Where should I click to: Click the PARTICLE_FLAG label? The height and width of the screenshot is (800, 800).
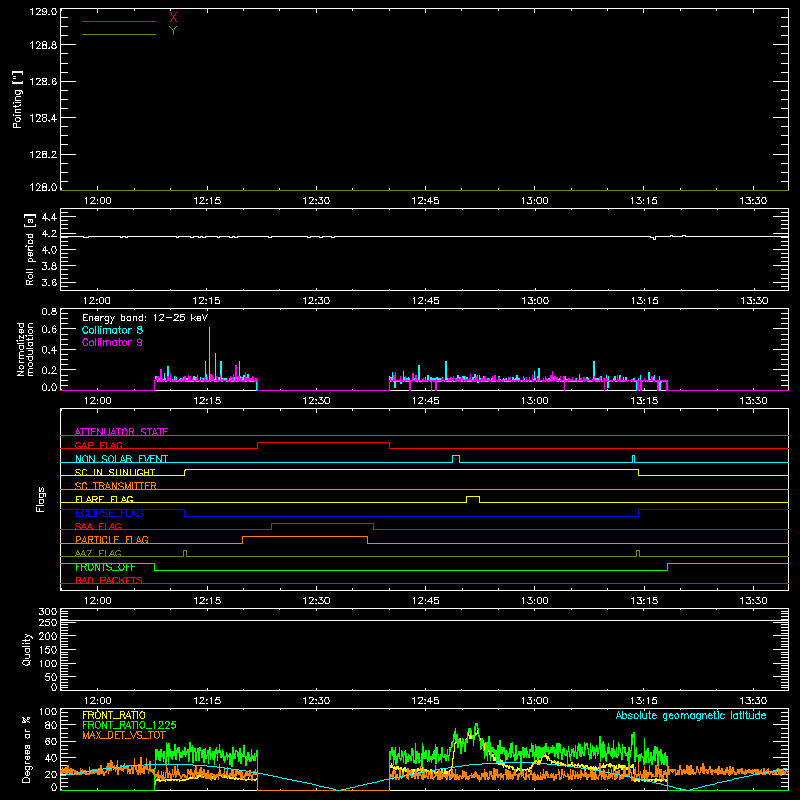(x=112, y=539)
